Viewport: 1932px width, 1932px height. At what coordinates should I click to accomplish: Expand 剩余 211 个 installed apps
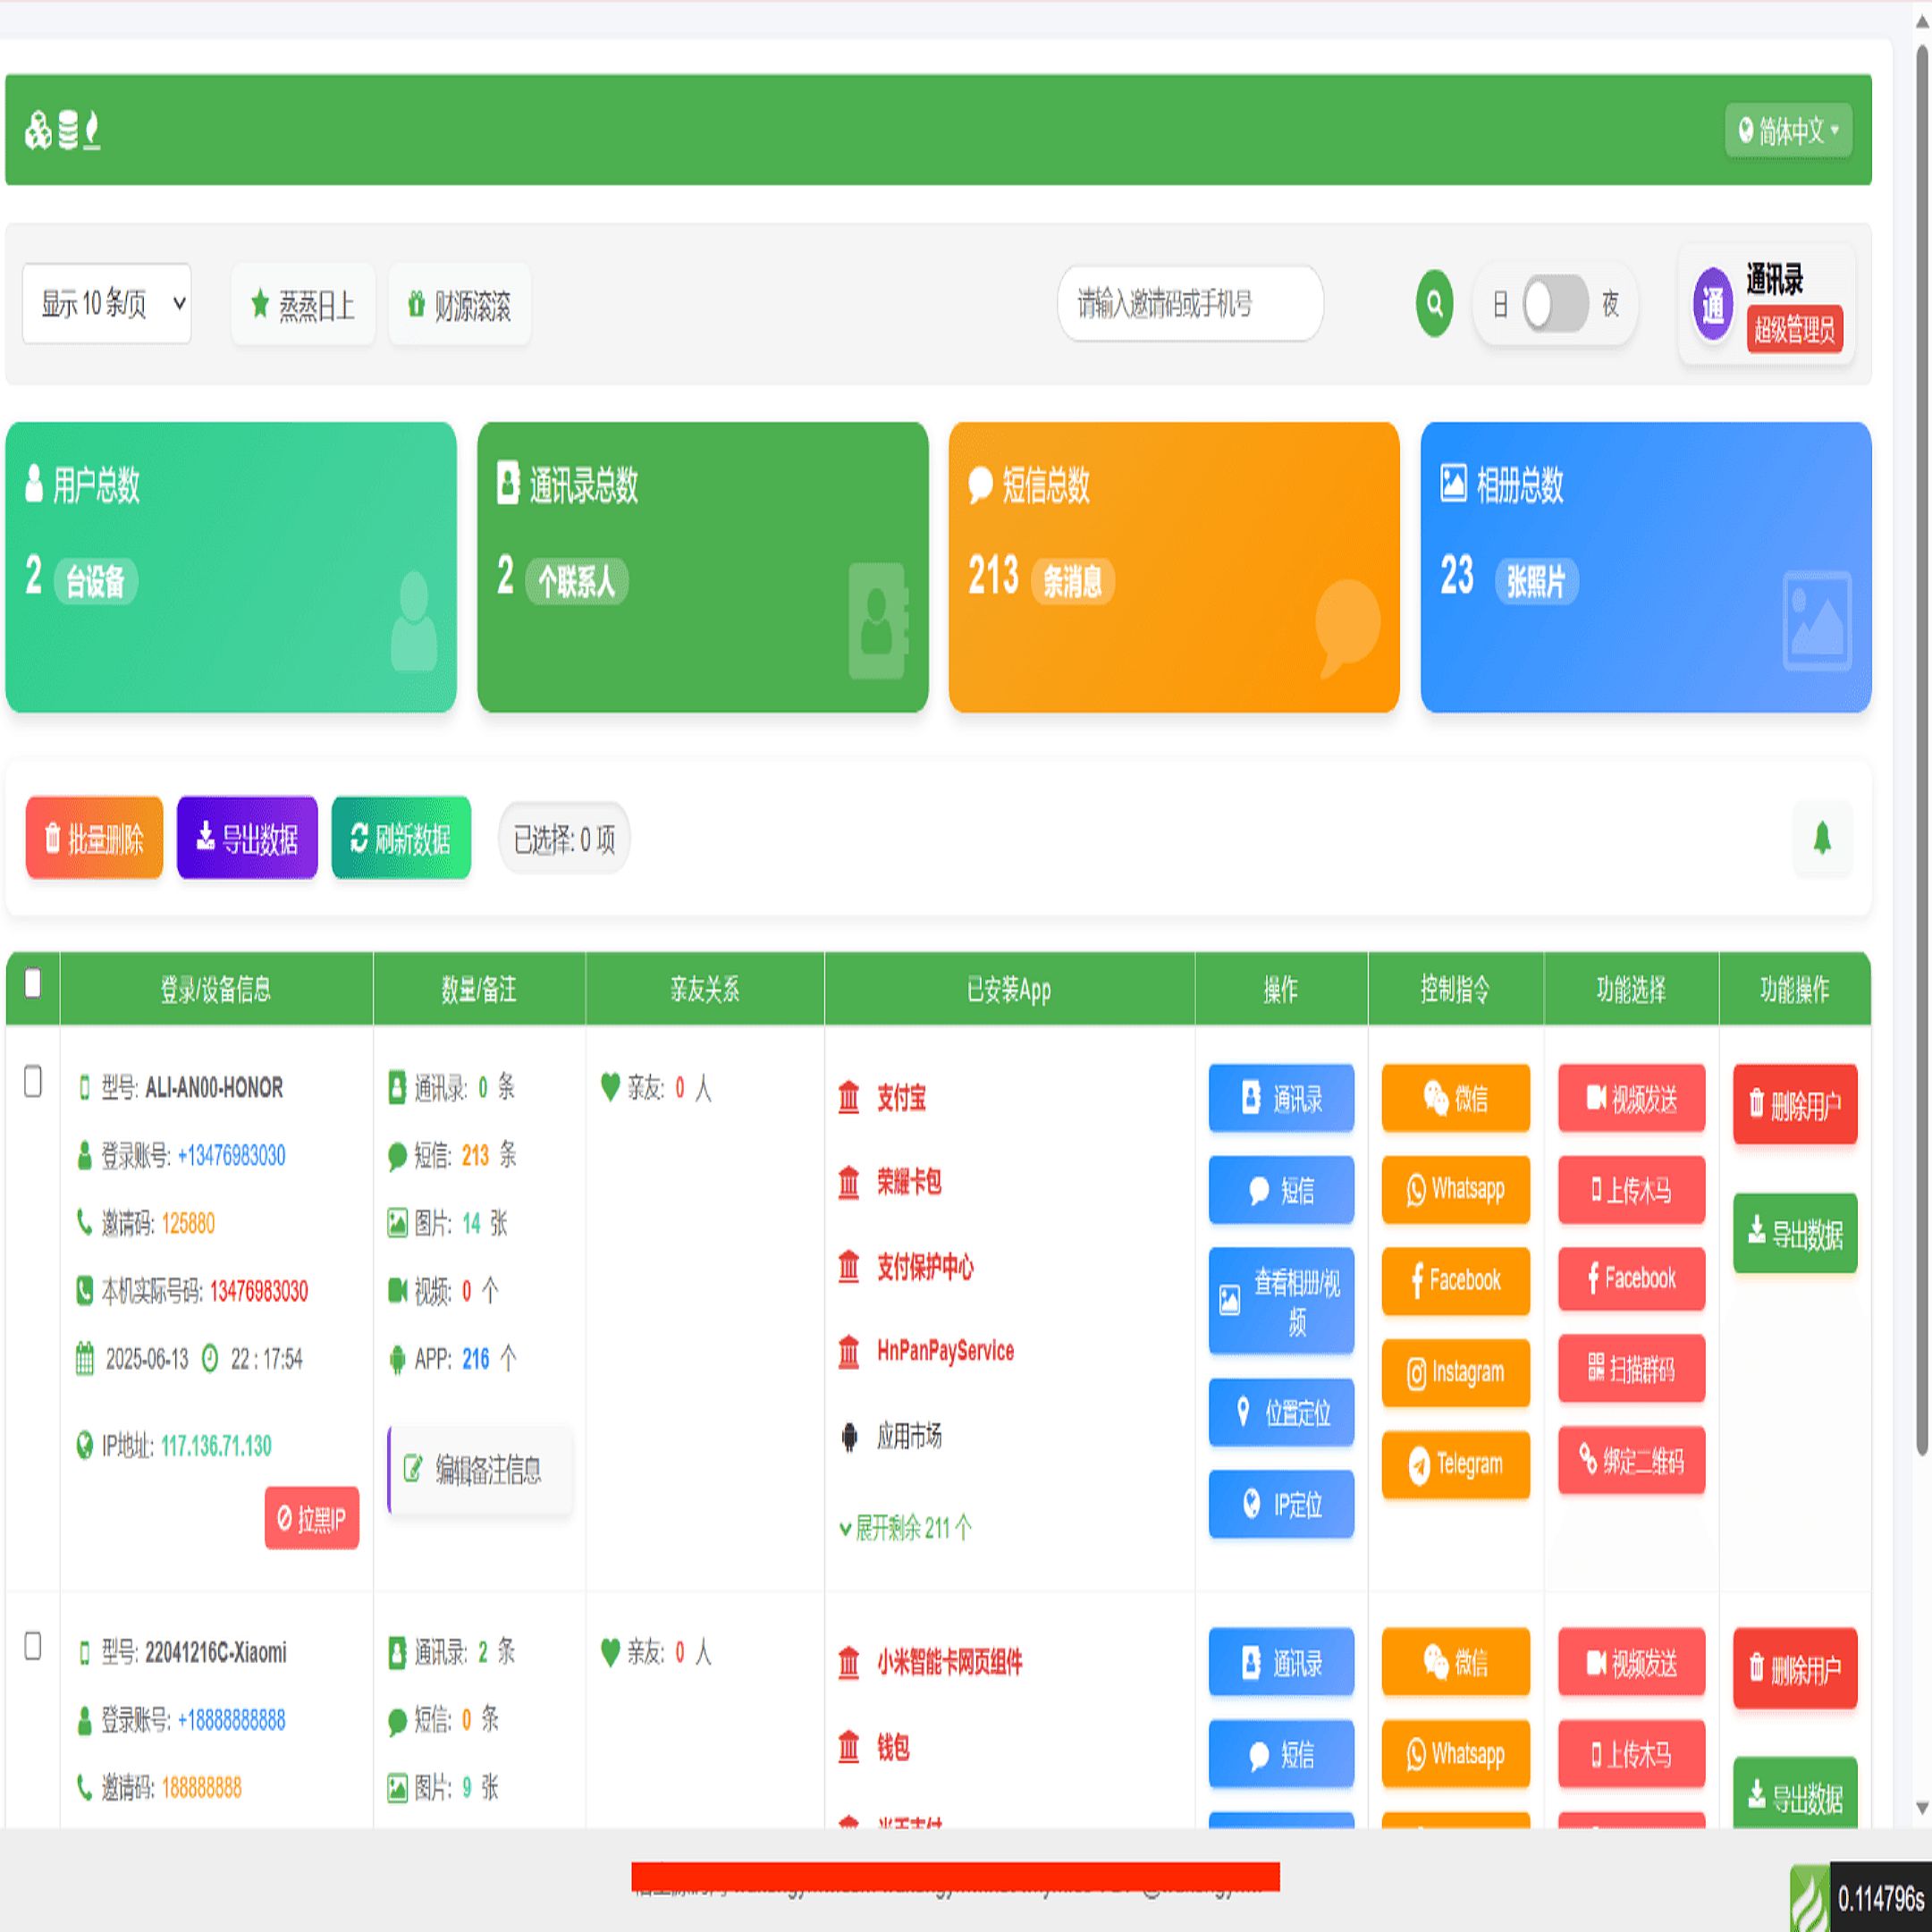click(x=903, y=1528)
